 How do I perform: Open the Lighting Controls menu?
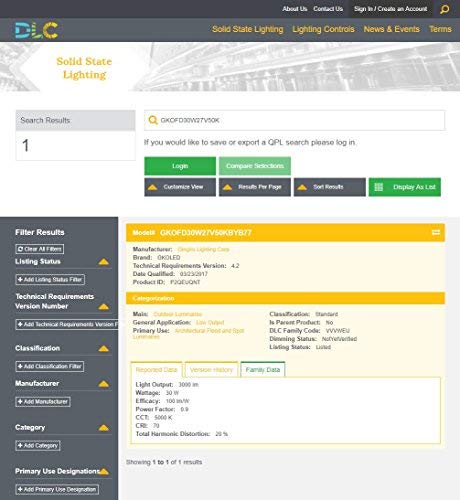tap(323, 29)
